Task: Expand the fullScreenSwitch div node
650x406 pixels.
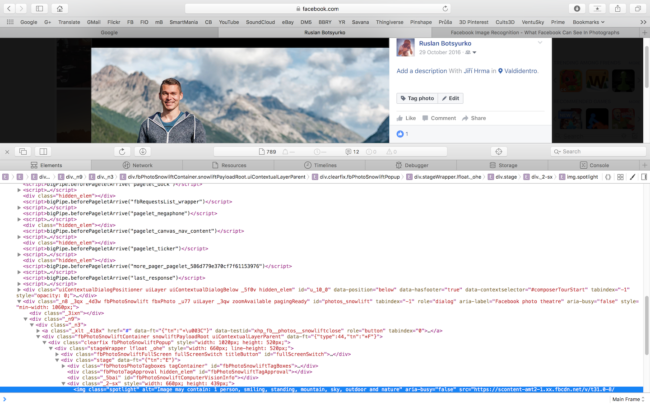Action: (x=57, y=354)
